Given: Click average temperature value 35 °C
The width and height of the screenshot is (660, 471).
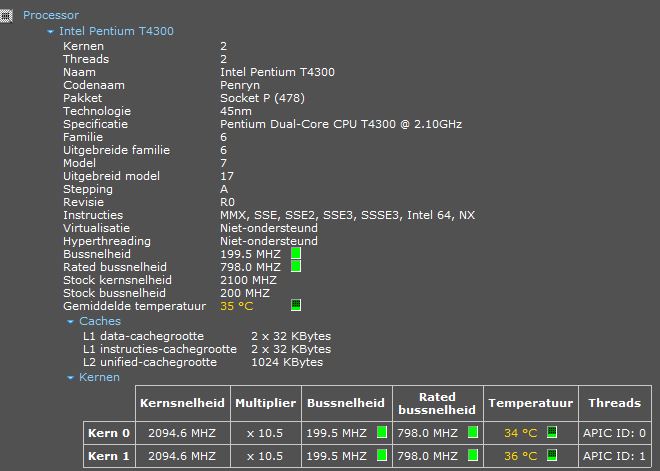Looking at the screenshot, I should (x=237, y=306).
